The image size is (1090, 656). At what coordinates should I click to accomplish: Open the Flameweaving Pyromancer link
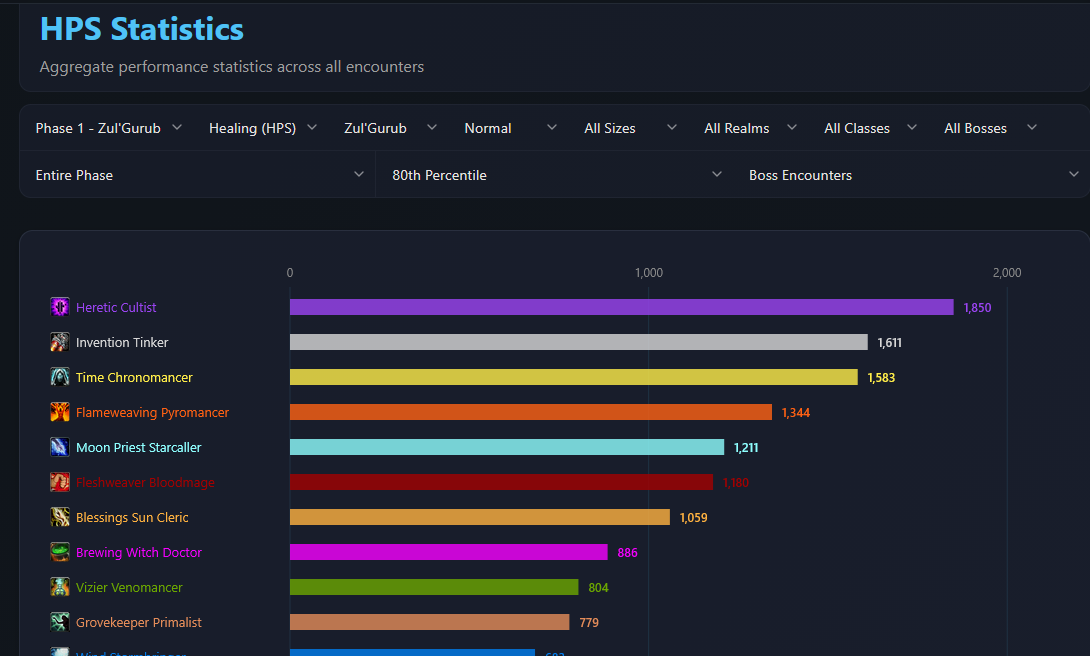(x=152, y=412)
